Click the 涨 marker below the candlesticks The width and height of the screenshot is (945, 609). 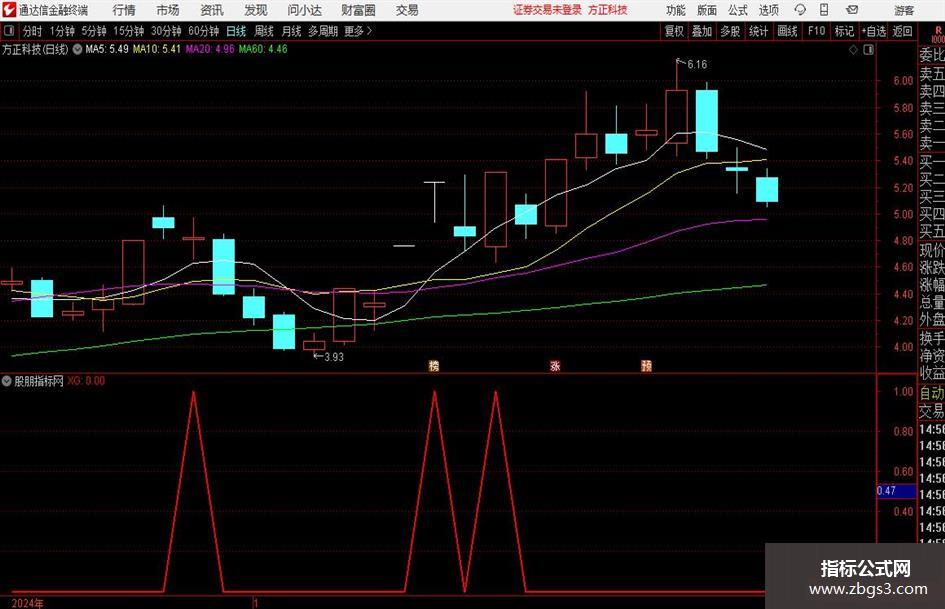click(555, 365)
